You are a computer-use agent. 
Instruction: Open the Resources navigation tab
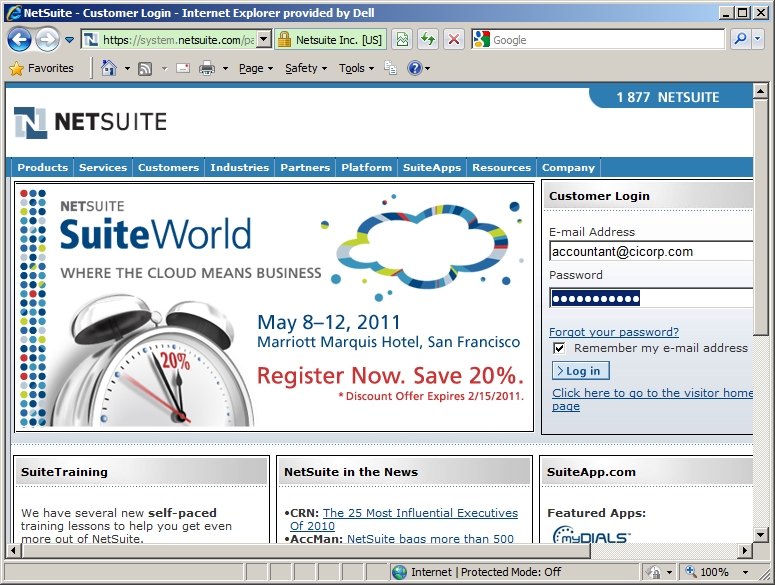click(501, 167)
